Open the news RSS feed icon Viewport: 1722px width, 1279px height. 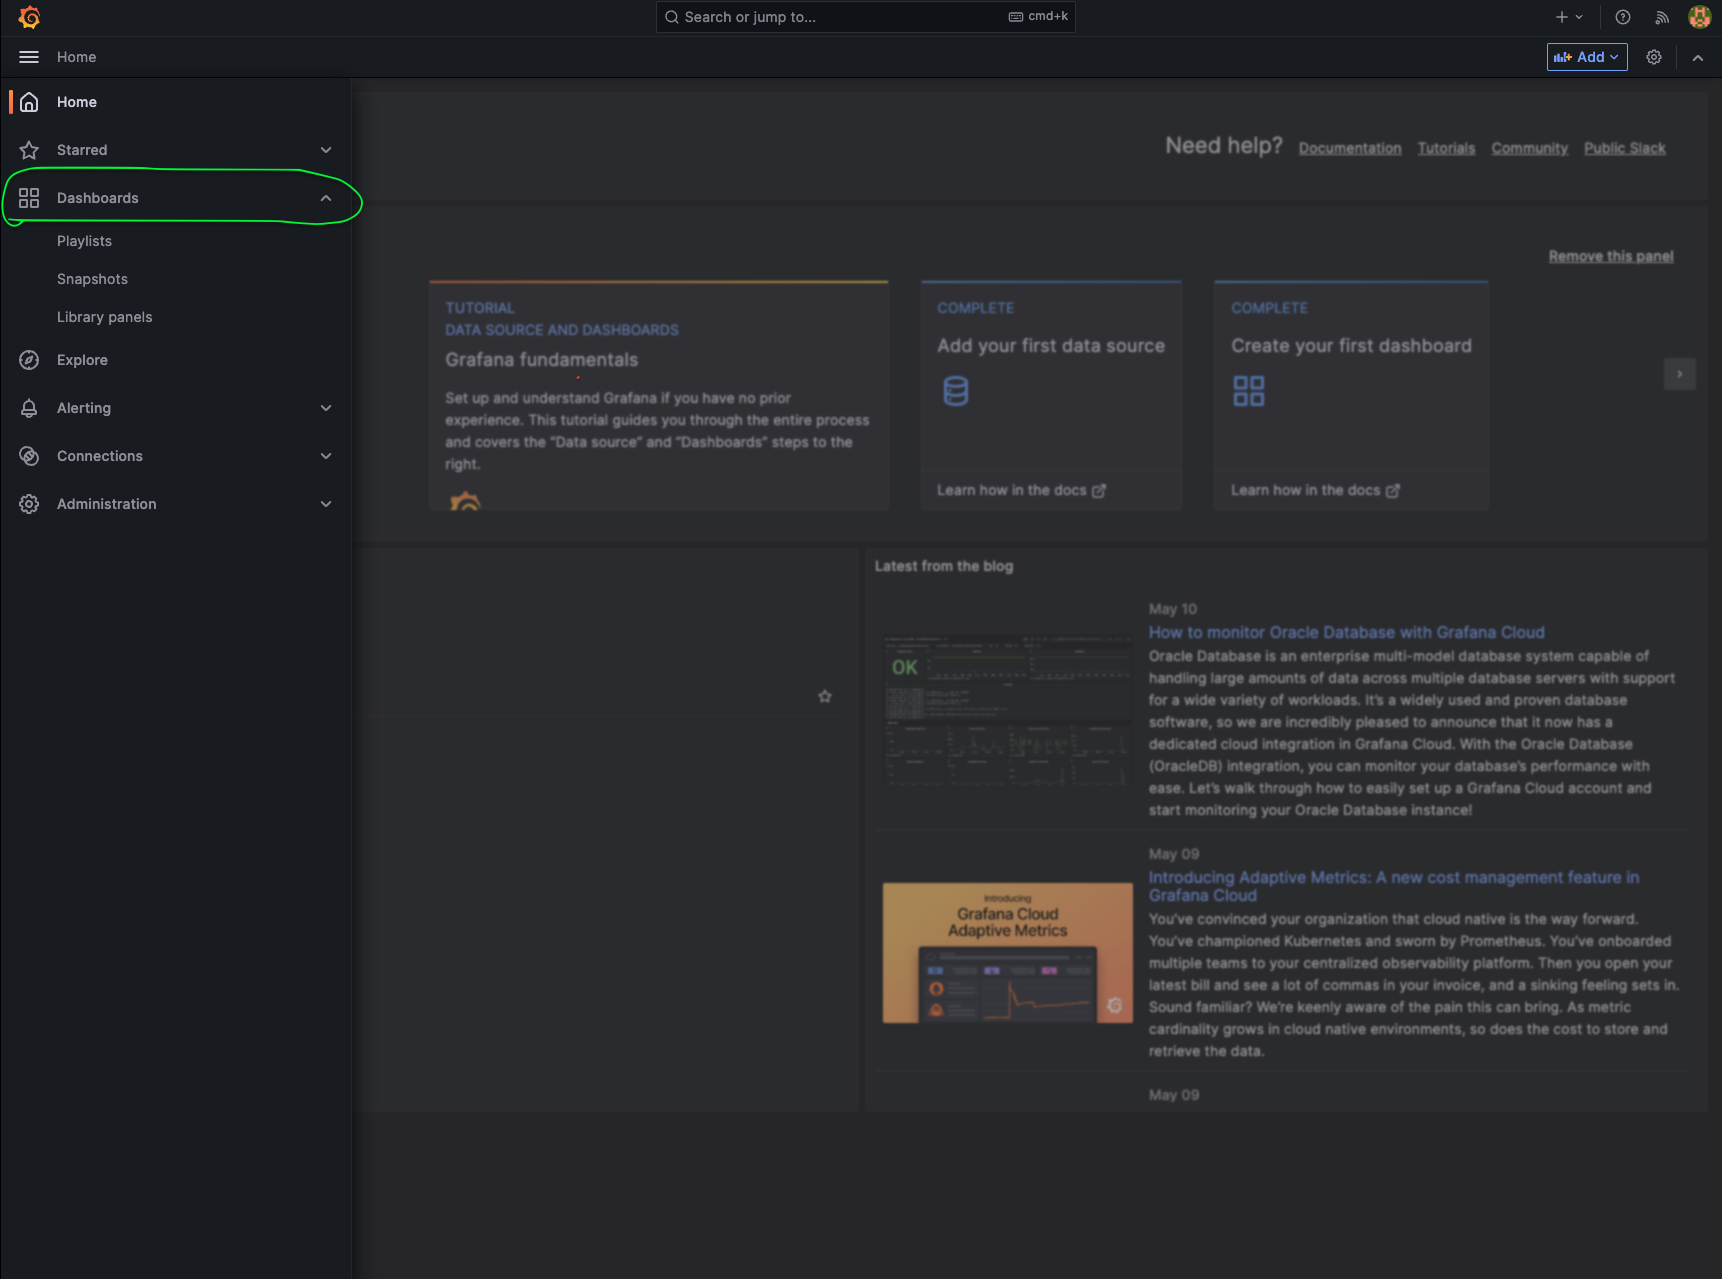(x=1662, y=17)
